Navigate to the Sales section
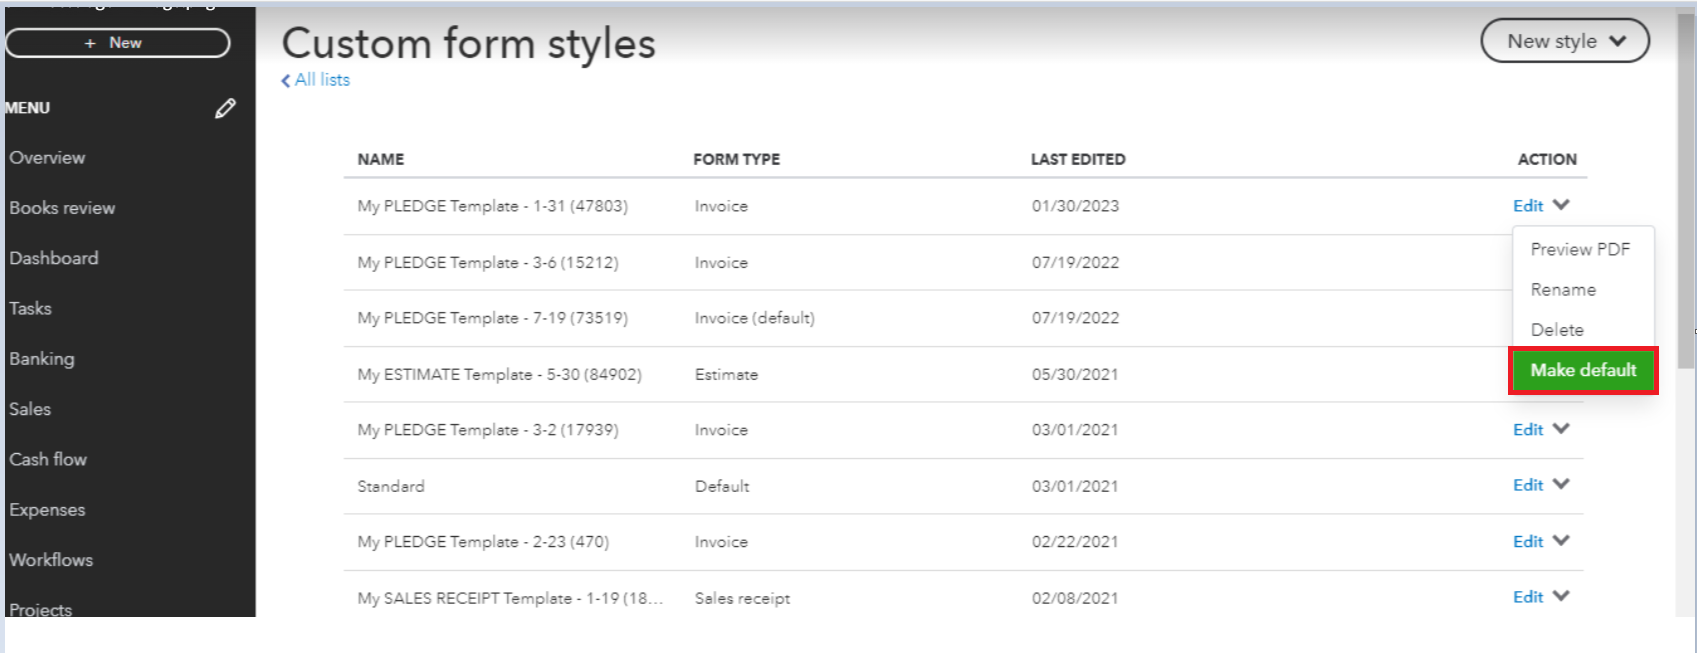 30,409
